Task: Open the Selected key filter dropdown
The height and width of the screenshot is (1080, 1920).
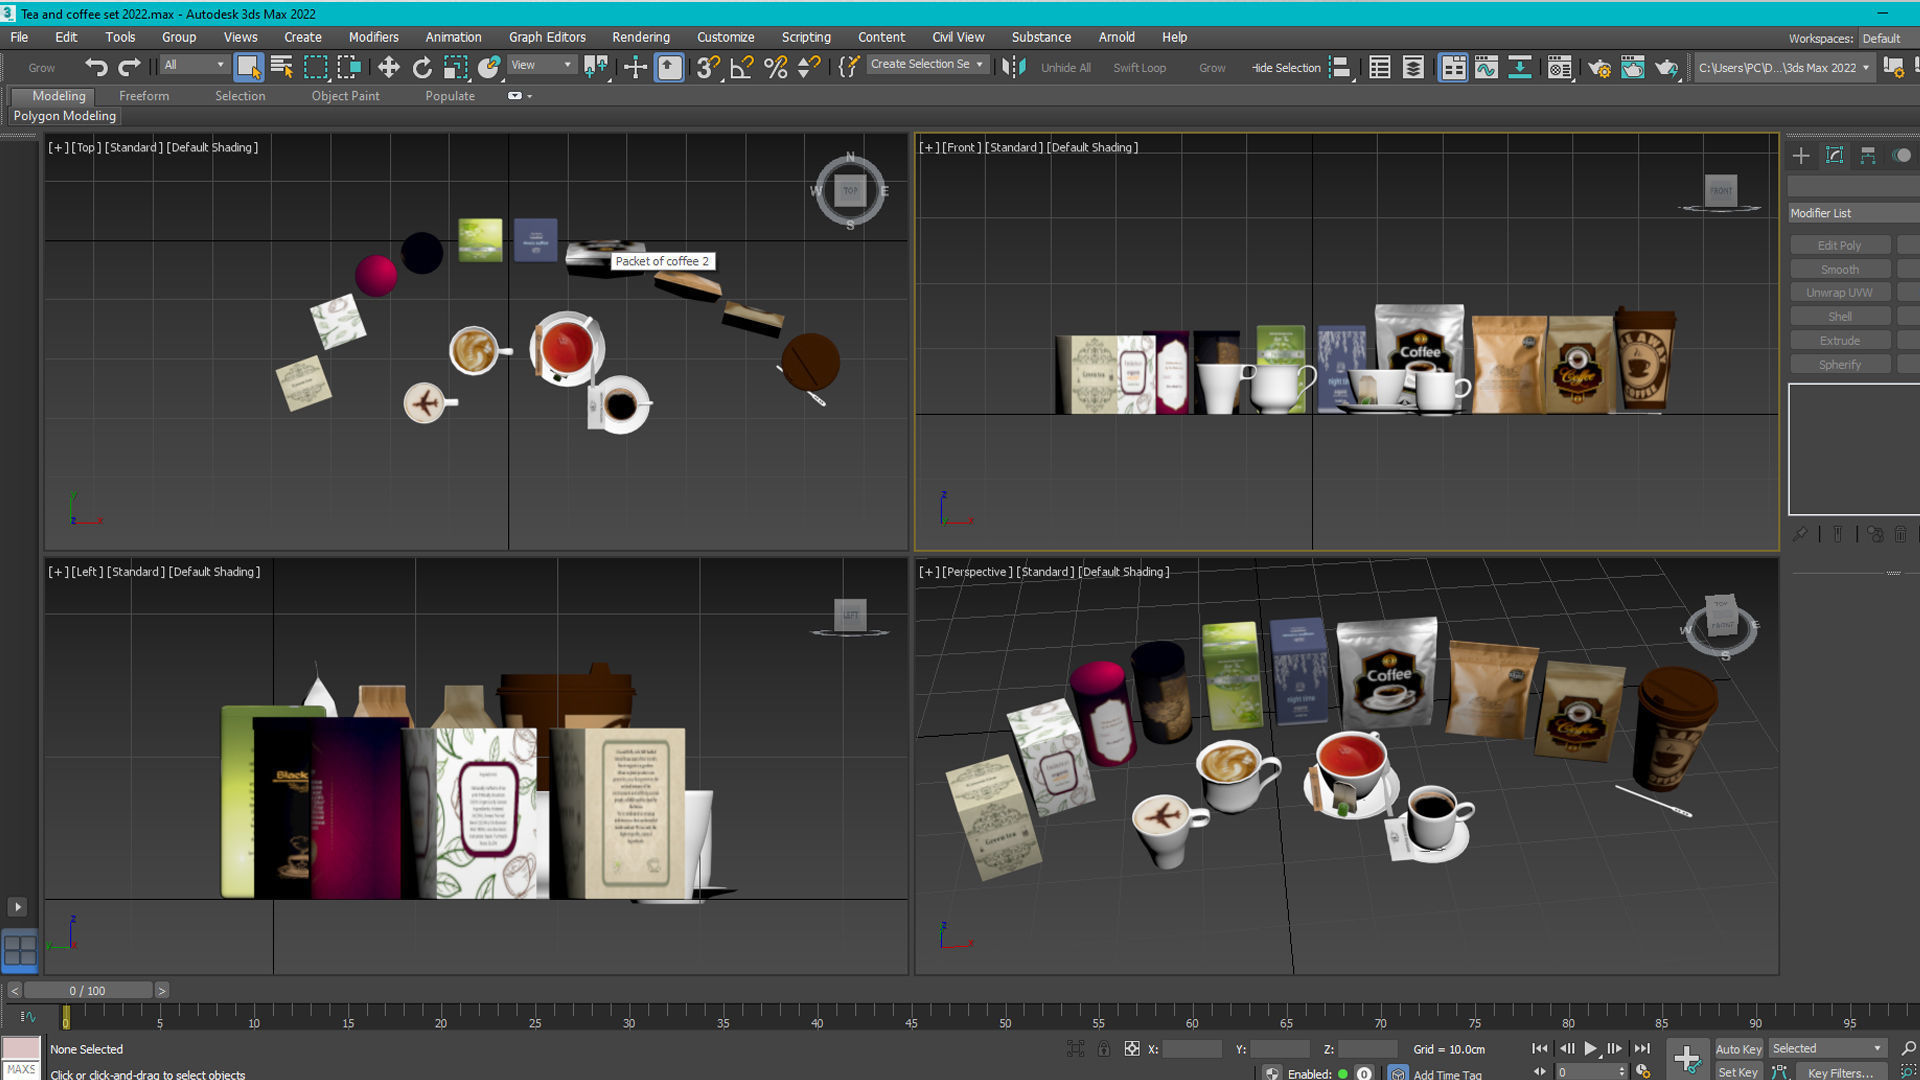Action: pos(1827,1048)
